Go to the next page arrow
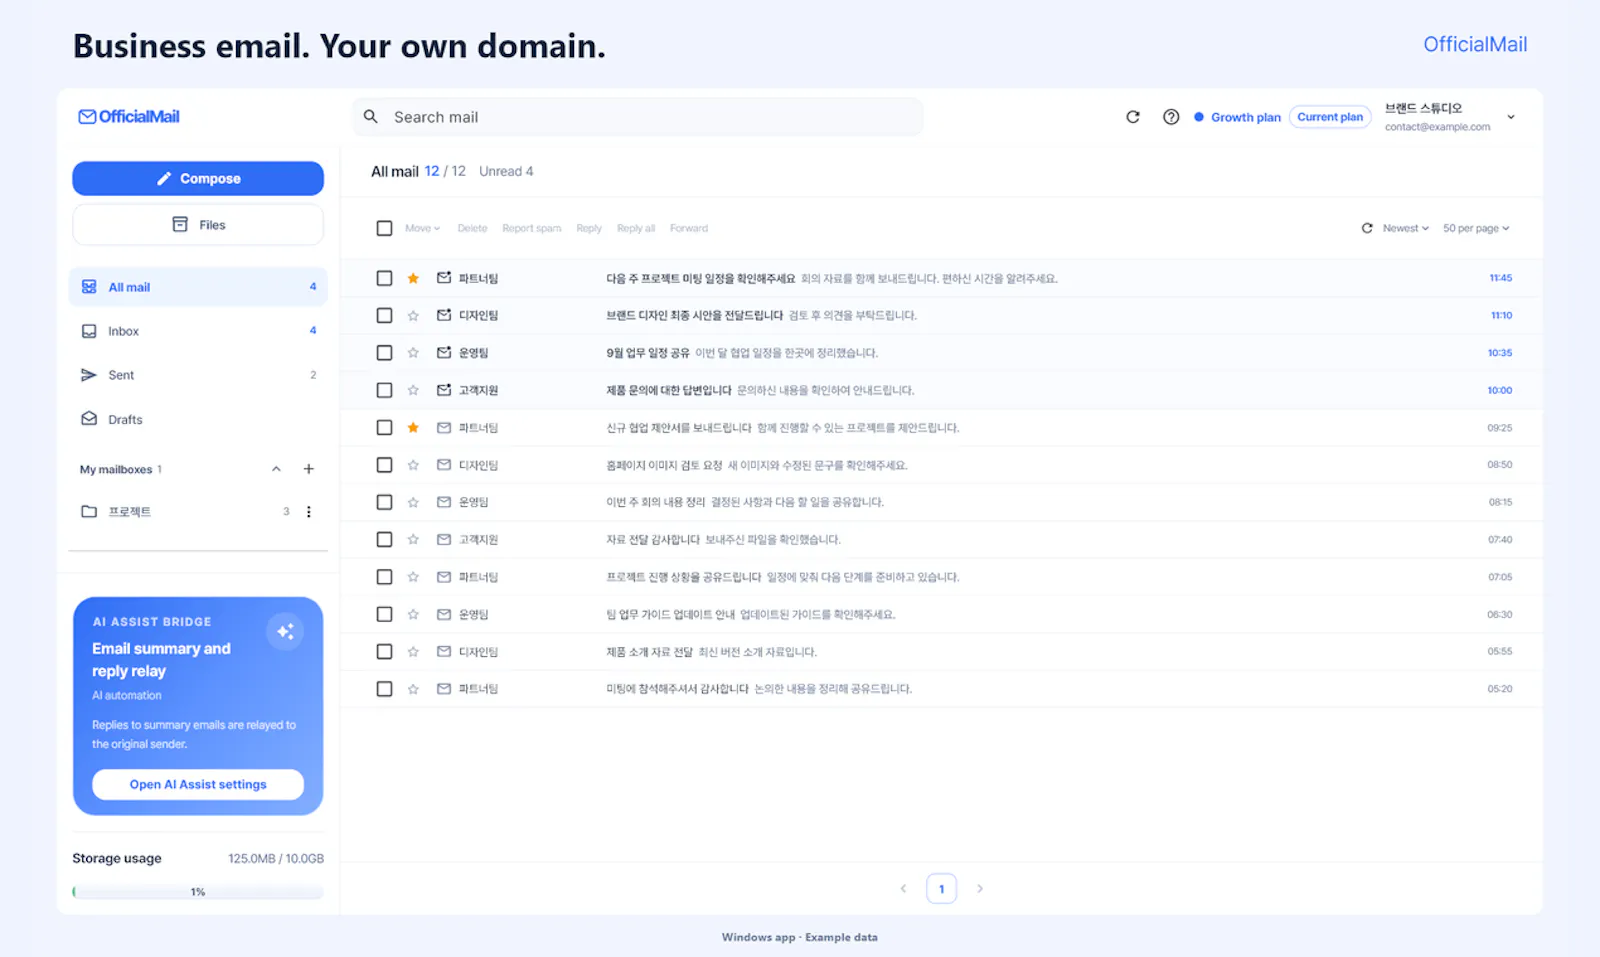Viewport: 1600px width, 957px height. click(x=980, y=888)
